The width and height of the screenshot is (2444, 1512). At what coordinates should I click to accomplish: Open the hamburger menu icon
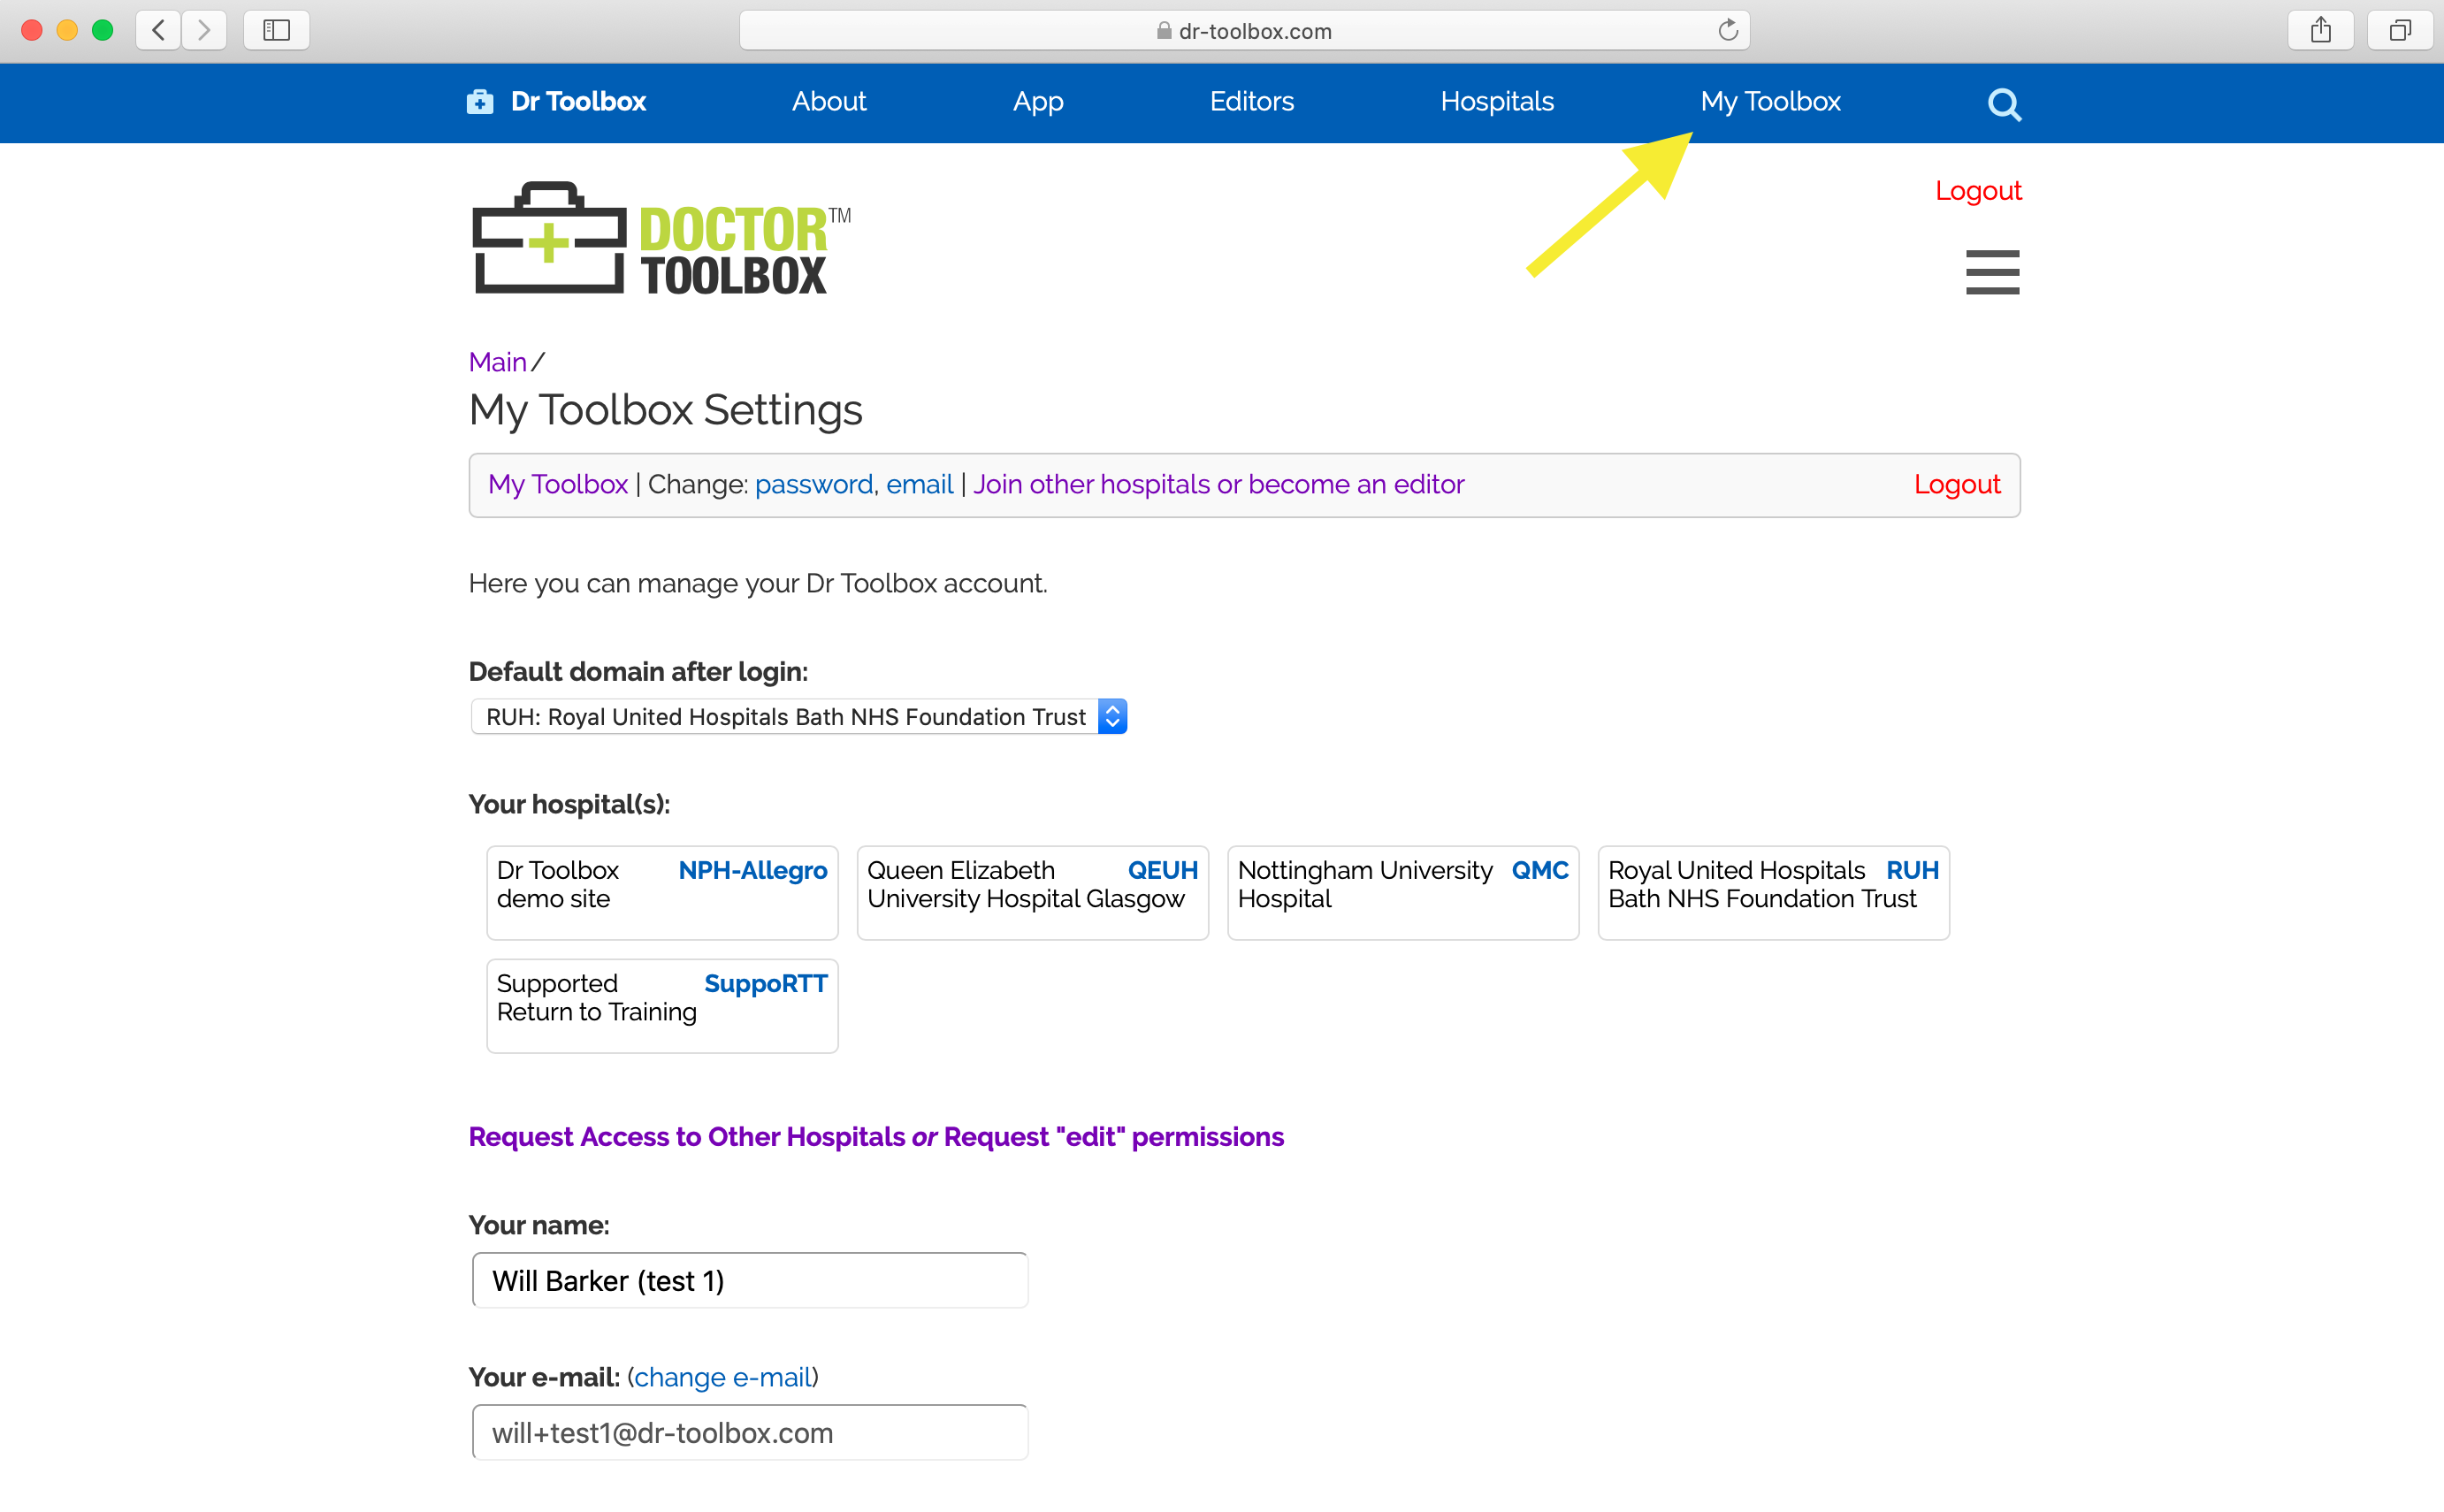click(1991, 272)
